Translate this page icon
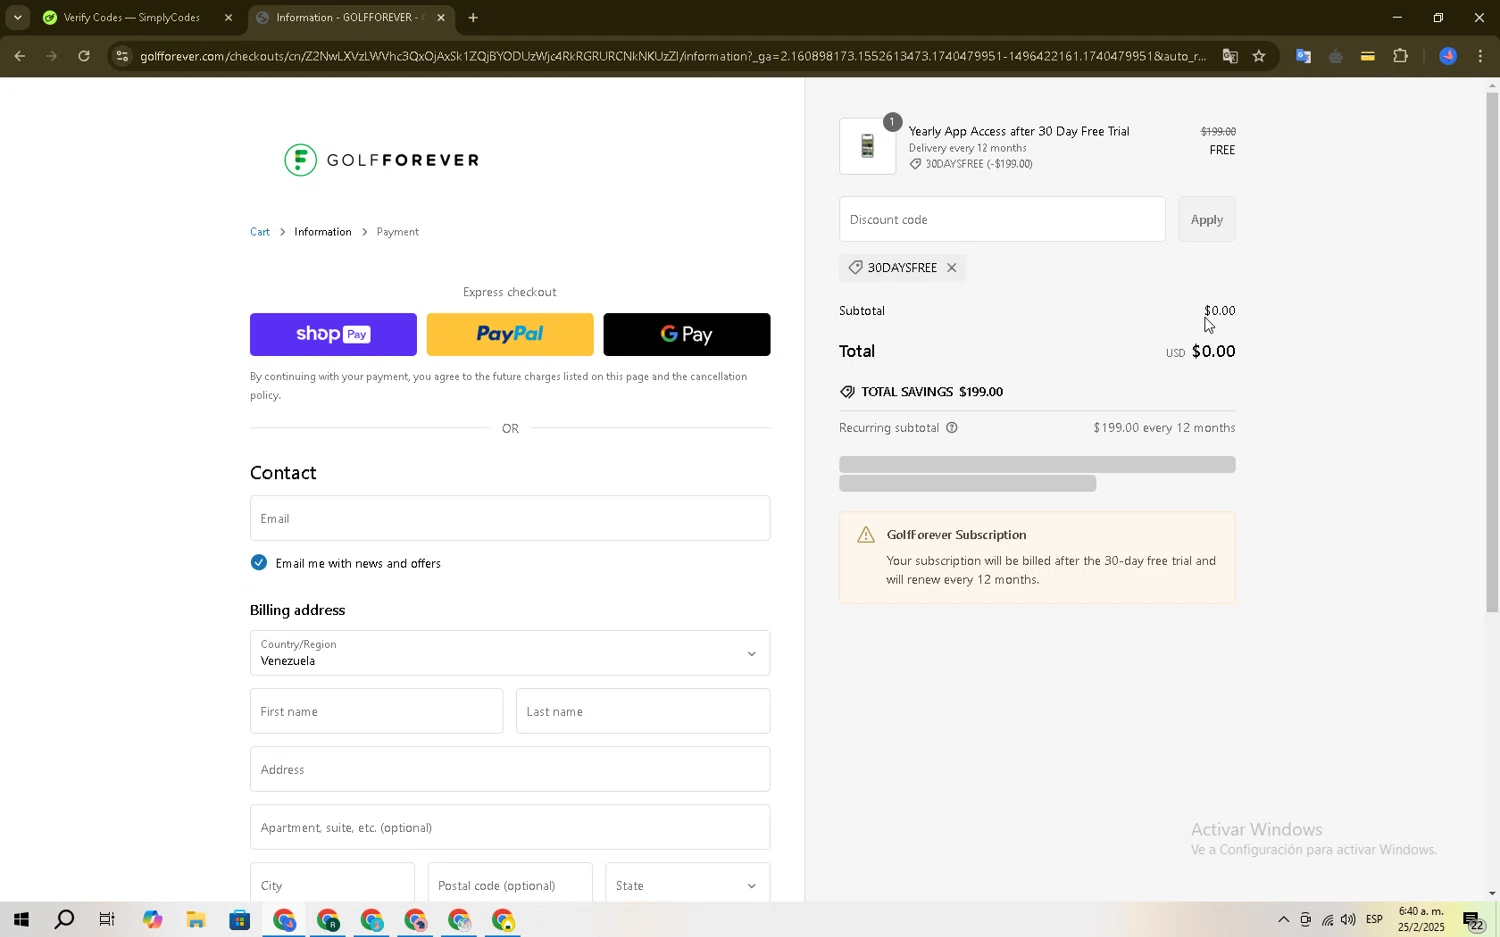This screenshot has height=937, width=1500. [x=1230, y=56]
